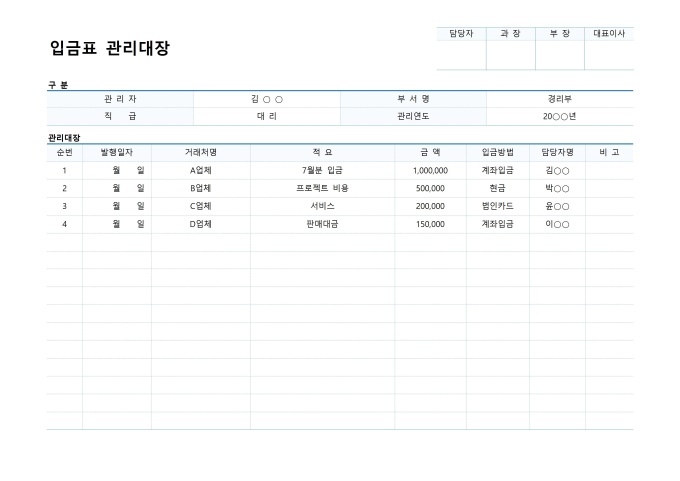680x481 pixels.
Task: Click the C업체 client cell
Action: click(x=201, y=206)
